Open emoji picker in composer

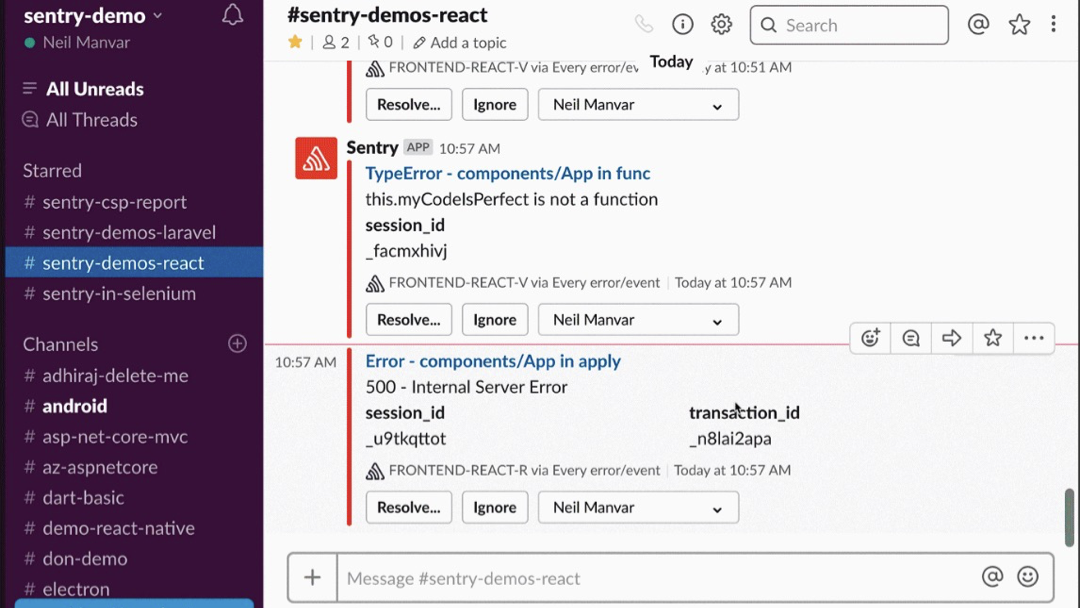click(x=1028, y=577)
